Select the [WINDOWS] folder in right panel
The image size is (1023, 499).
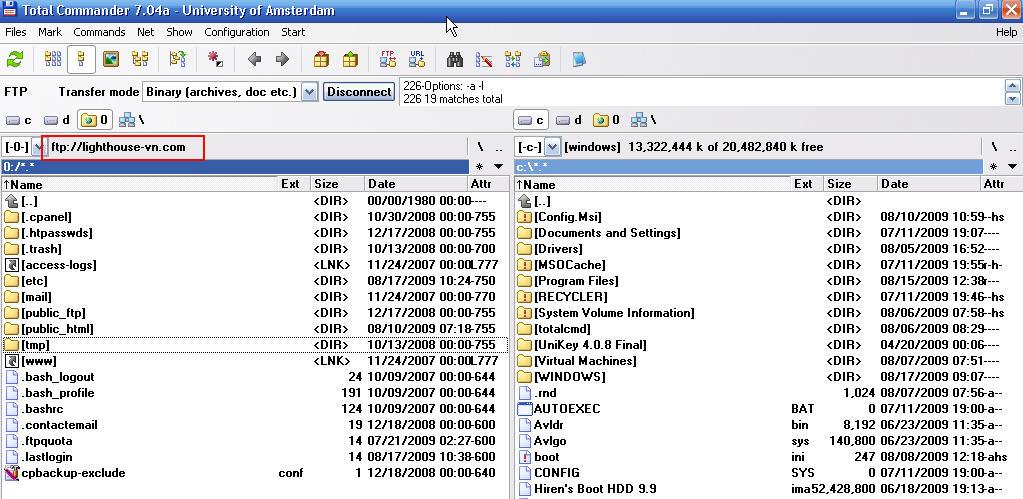(x=767, y=377)
